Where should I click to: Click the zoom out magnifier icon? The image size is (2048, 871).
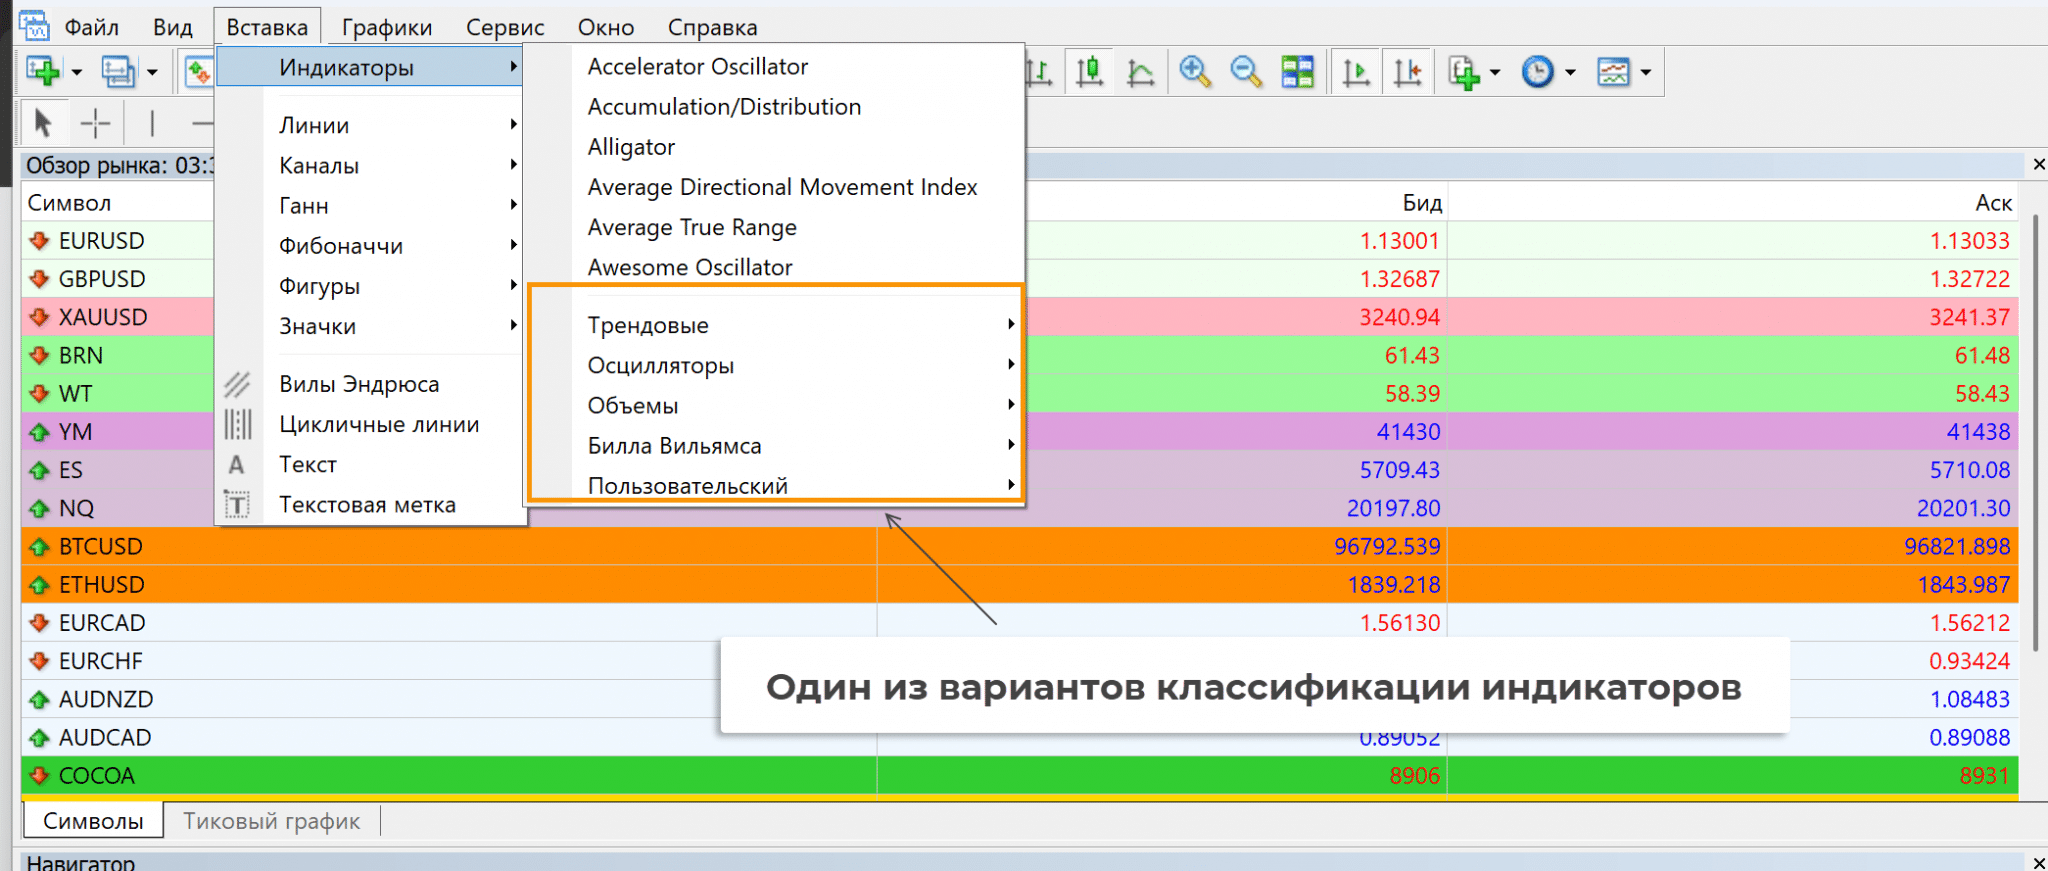1245,72
